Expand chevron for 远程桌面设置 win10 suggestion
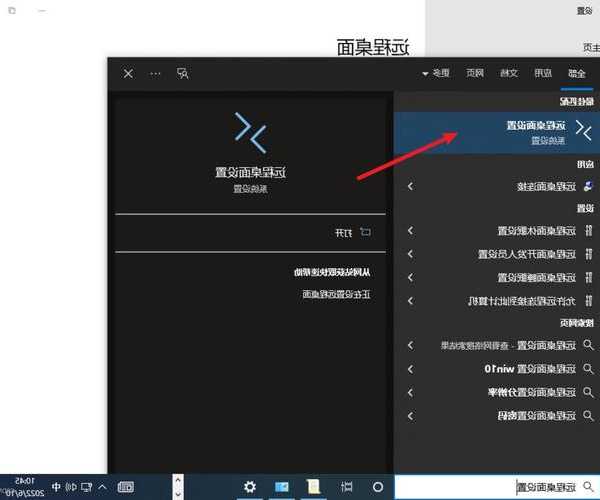600x500 pixels. [410, 369]
